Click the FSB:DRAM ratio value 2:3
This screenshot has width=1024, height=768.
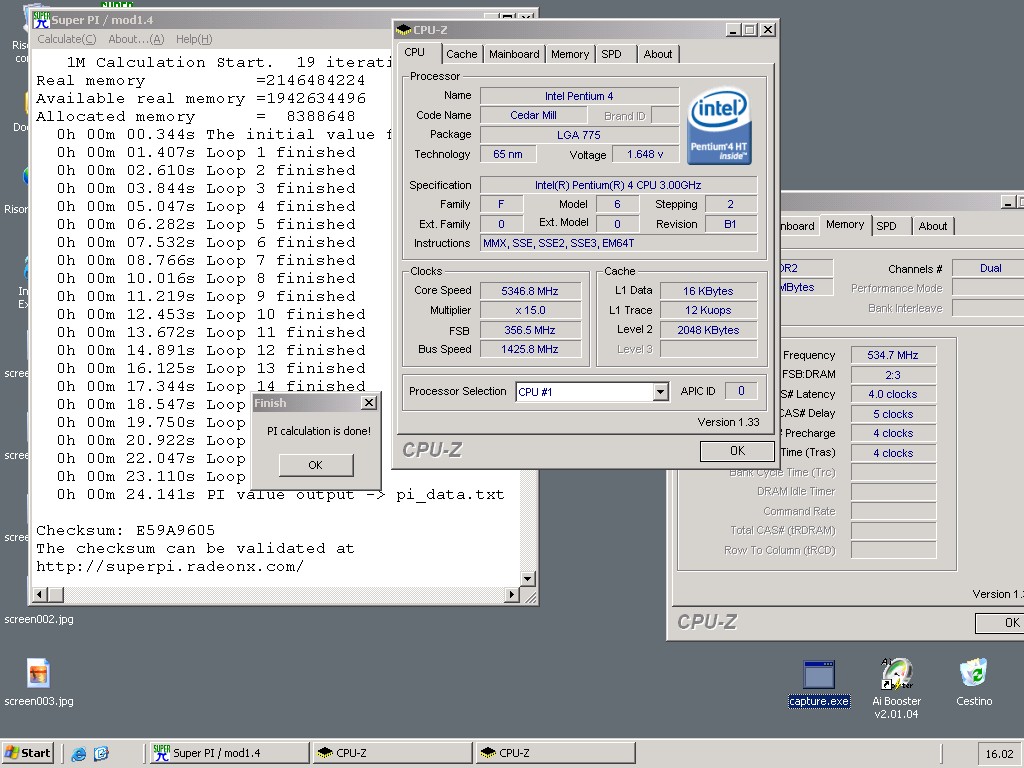click(893, 375)
